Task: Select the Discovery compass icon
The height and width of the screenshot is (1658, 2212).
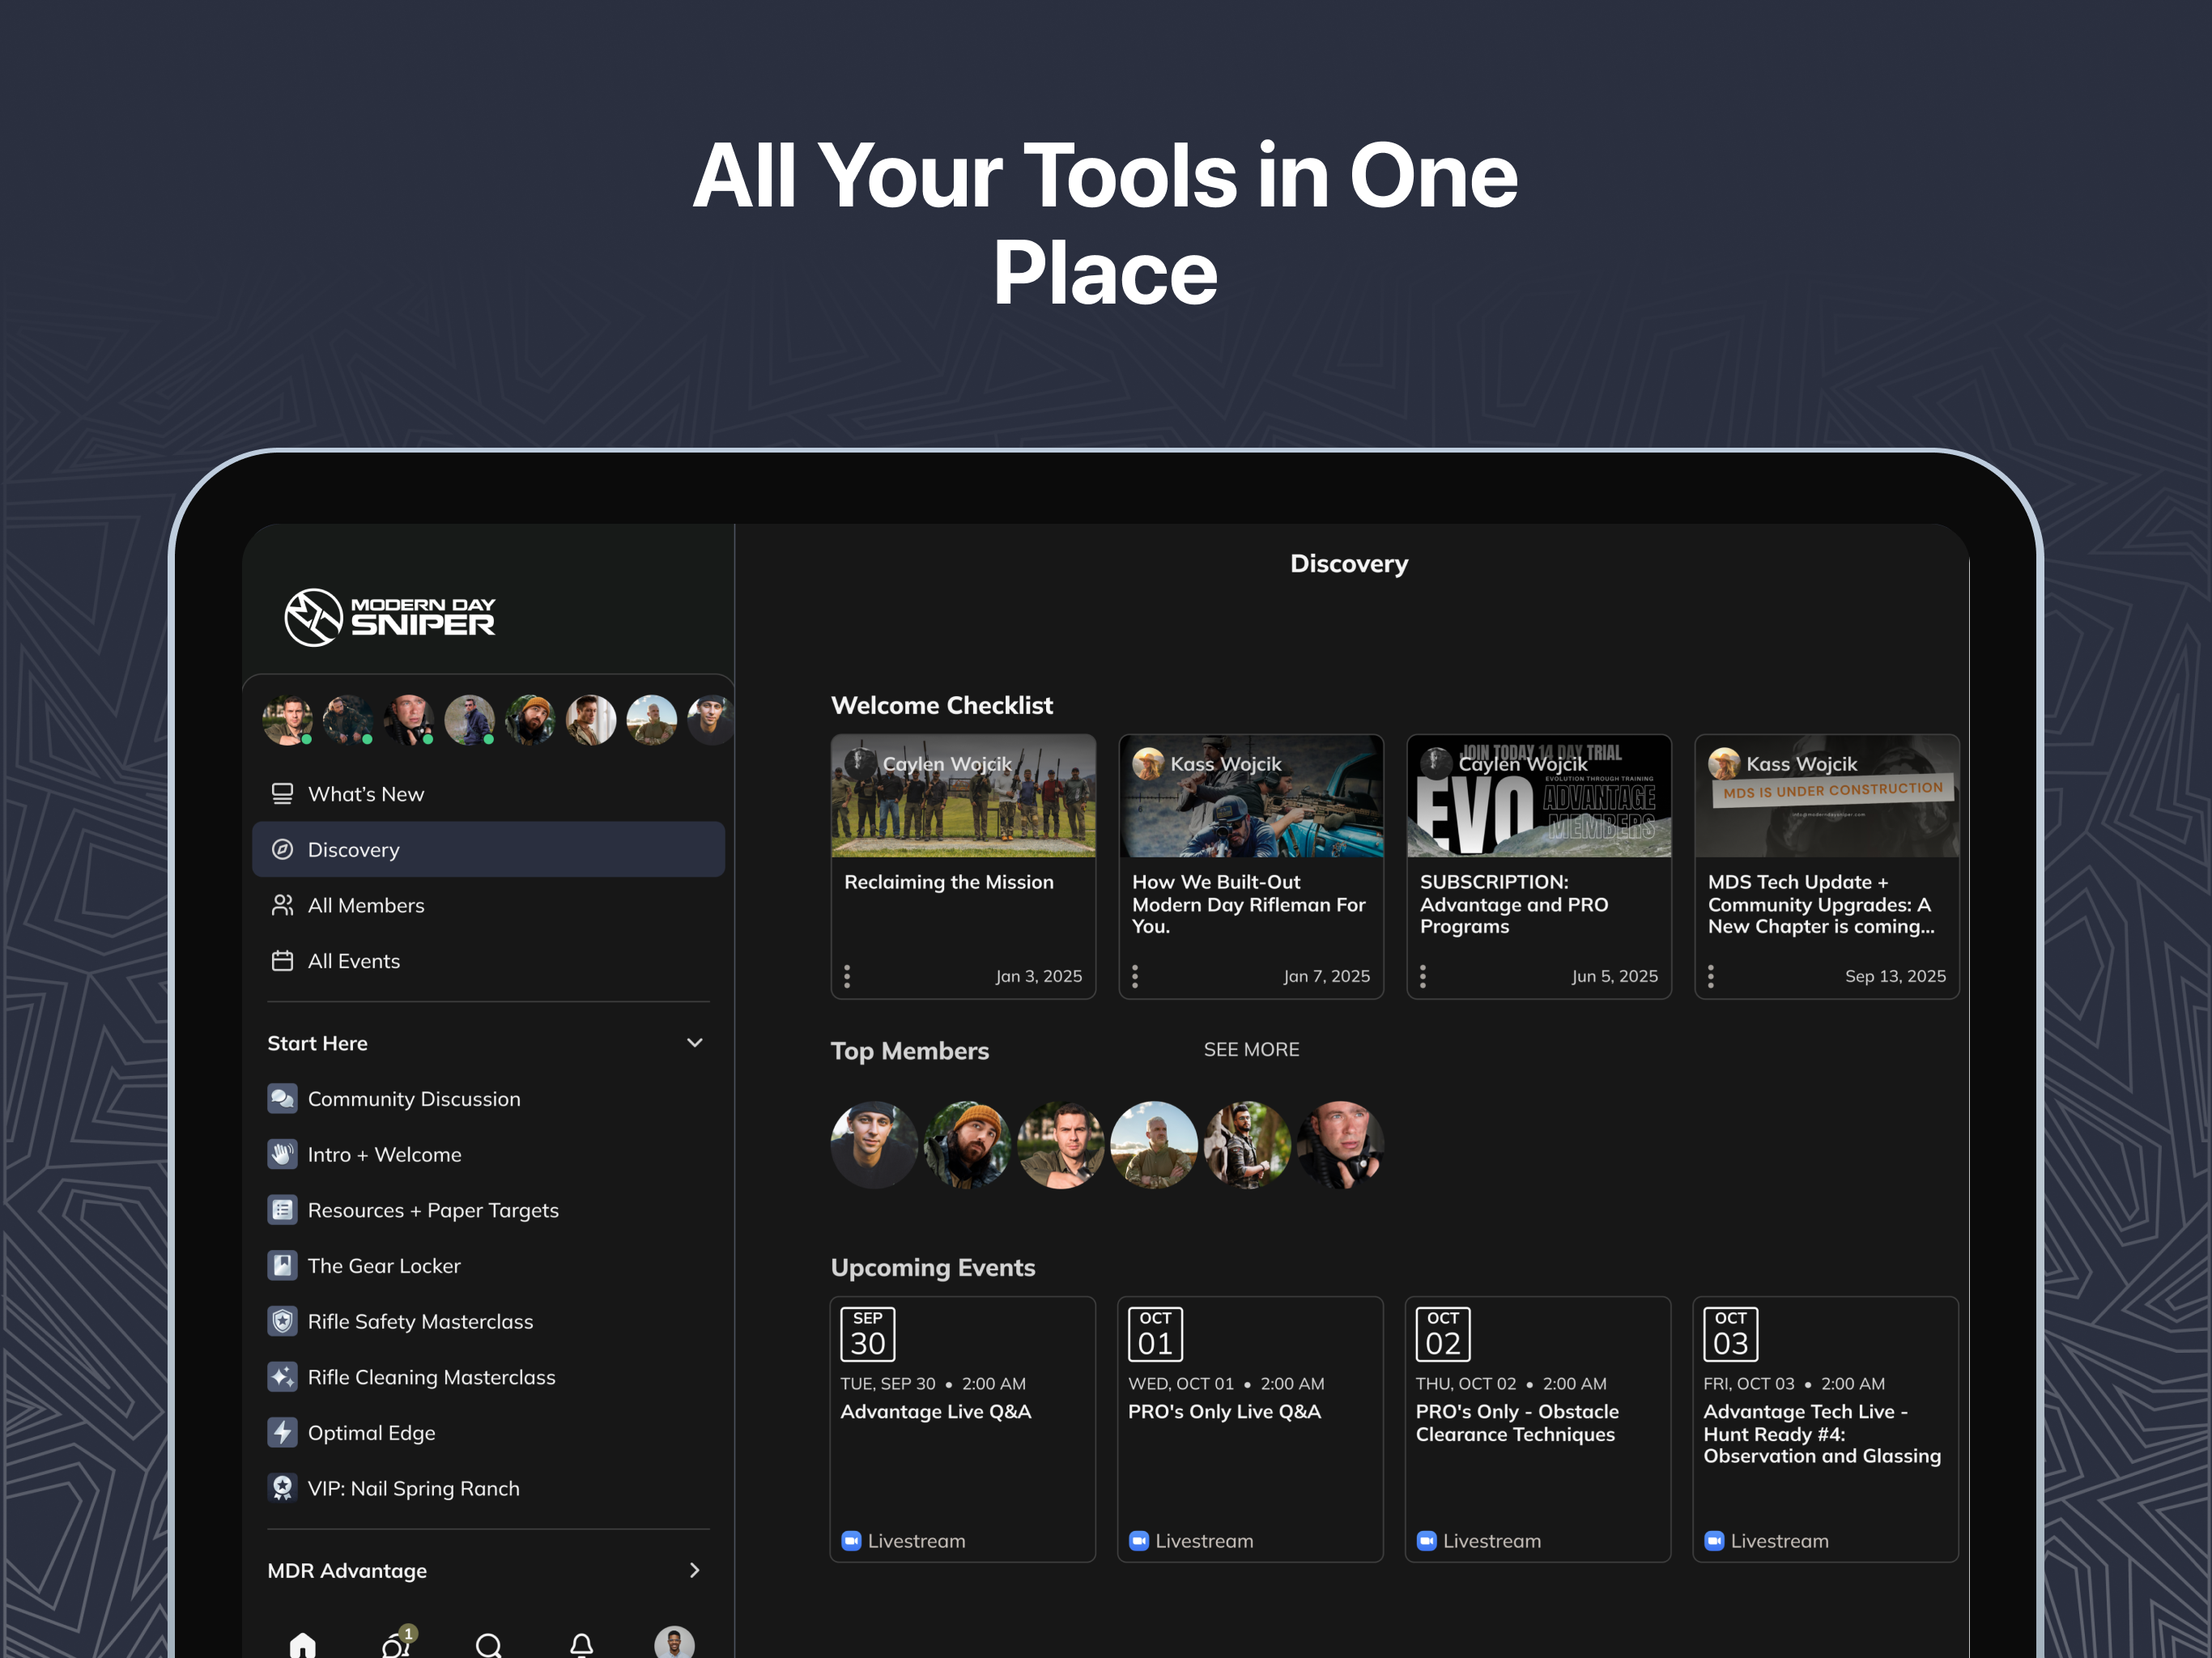Action: (283, 850)
